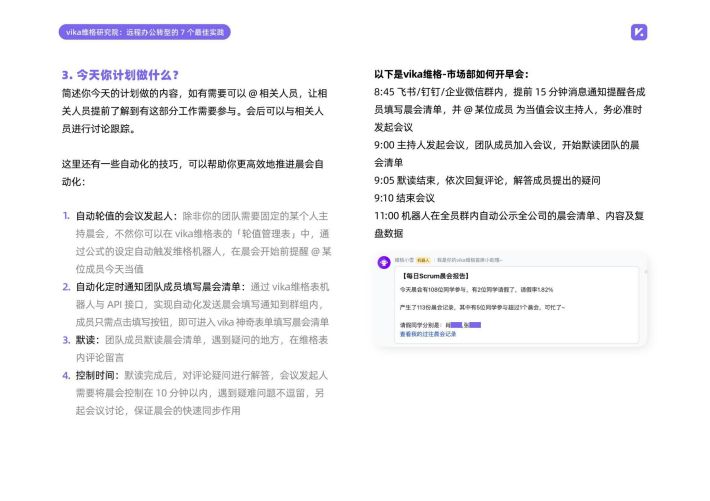The width and height of the screenshot is (710, 501).
Task: Click heading 以下是vika维格-市场部如何开早会
Action: (451, 74)
